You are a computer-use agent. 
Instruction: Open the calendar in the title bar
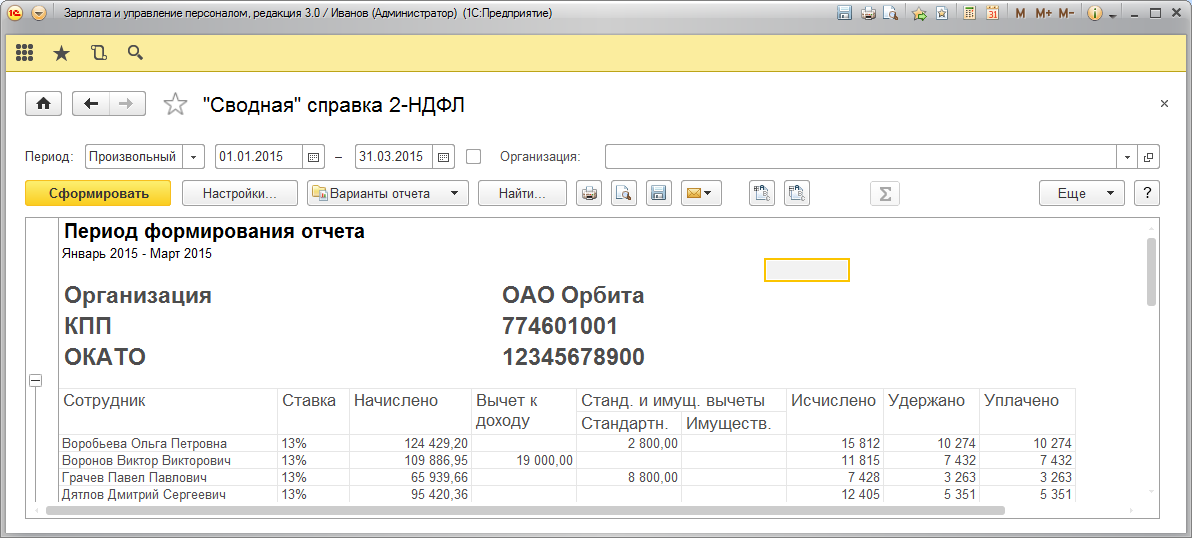pyautogui.click(x=992, y=14)
